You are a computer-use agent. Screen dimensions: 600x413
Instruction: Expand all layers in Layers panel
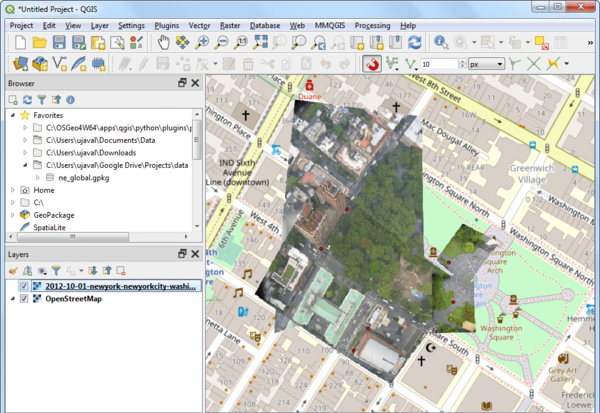(92, 271)
